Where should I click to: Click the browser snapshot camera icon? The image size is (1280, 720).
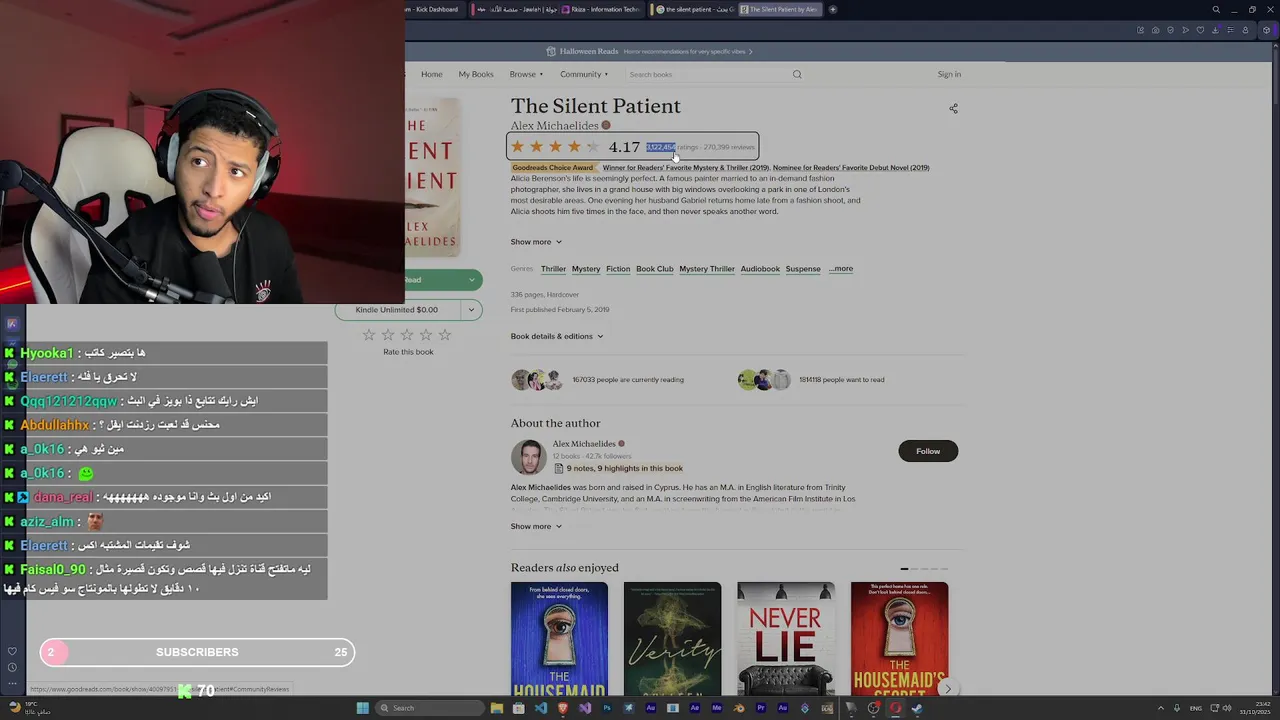[1156, 30]
